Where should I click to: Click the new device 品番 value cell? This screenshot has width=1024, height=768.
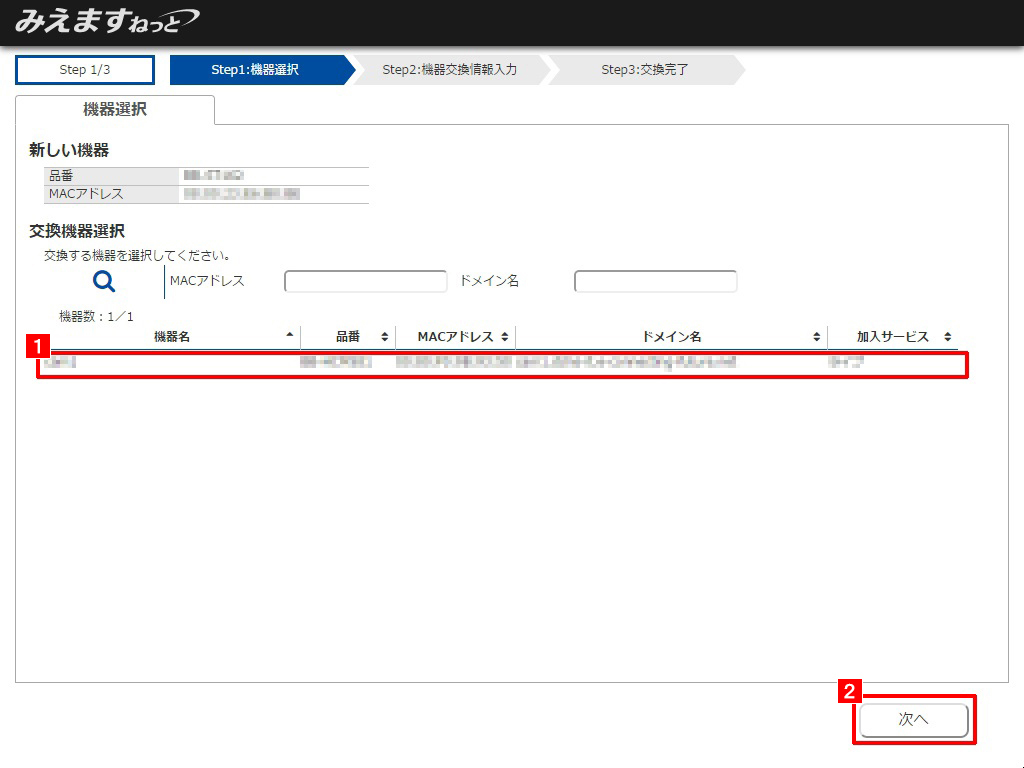[215, 175]
